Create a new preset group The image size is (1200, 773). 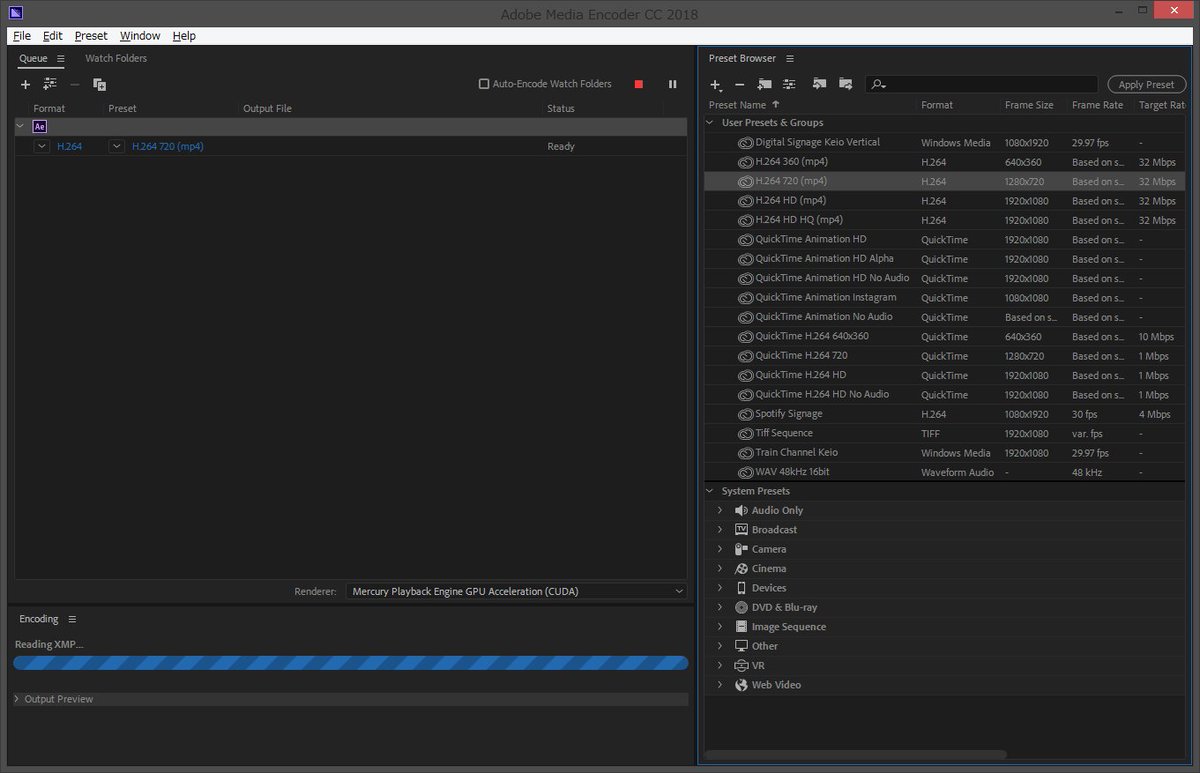point(765,85)
